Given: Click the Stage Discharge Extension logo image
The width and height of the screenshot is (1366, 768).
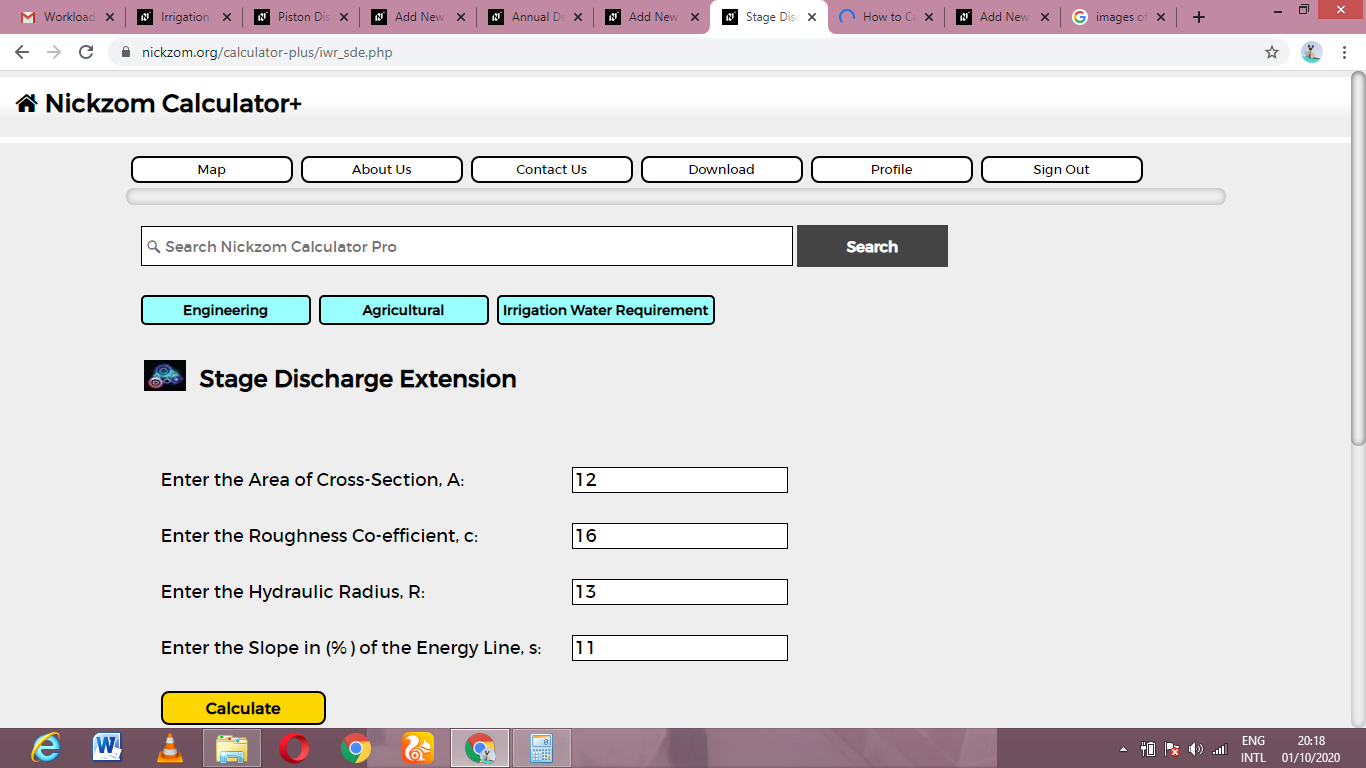Looking at the screenshot, I should 165,376.
